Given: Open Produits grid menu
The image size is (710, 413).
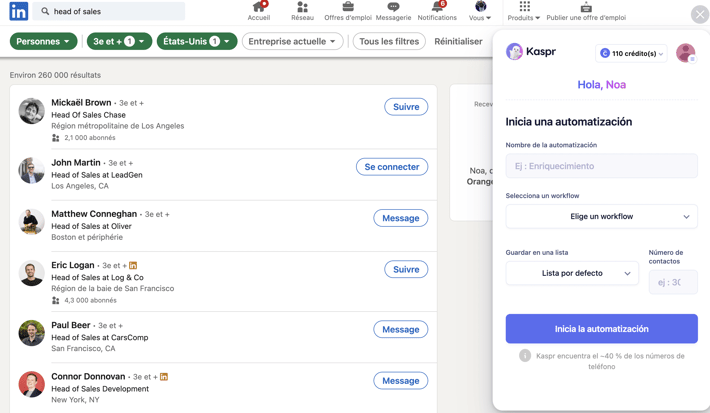Looking at the screenshot, I should 524,11.
